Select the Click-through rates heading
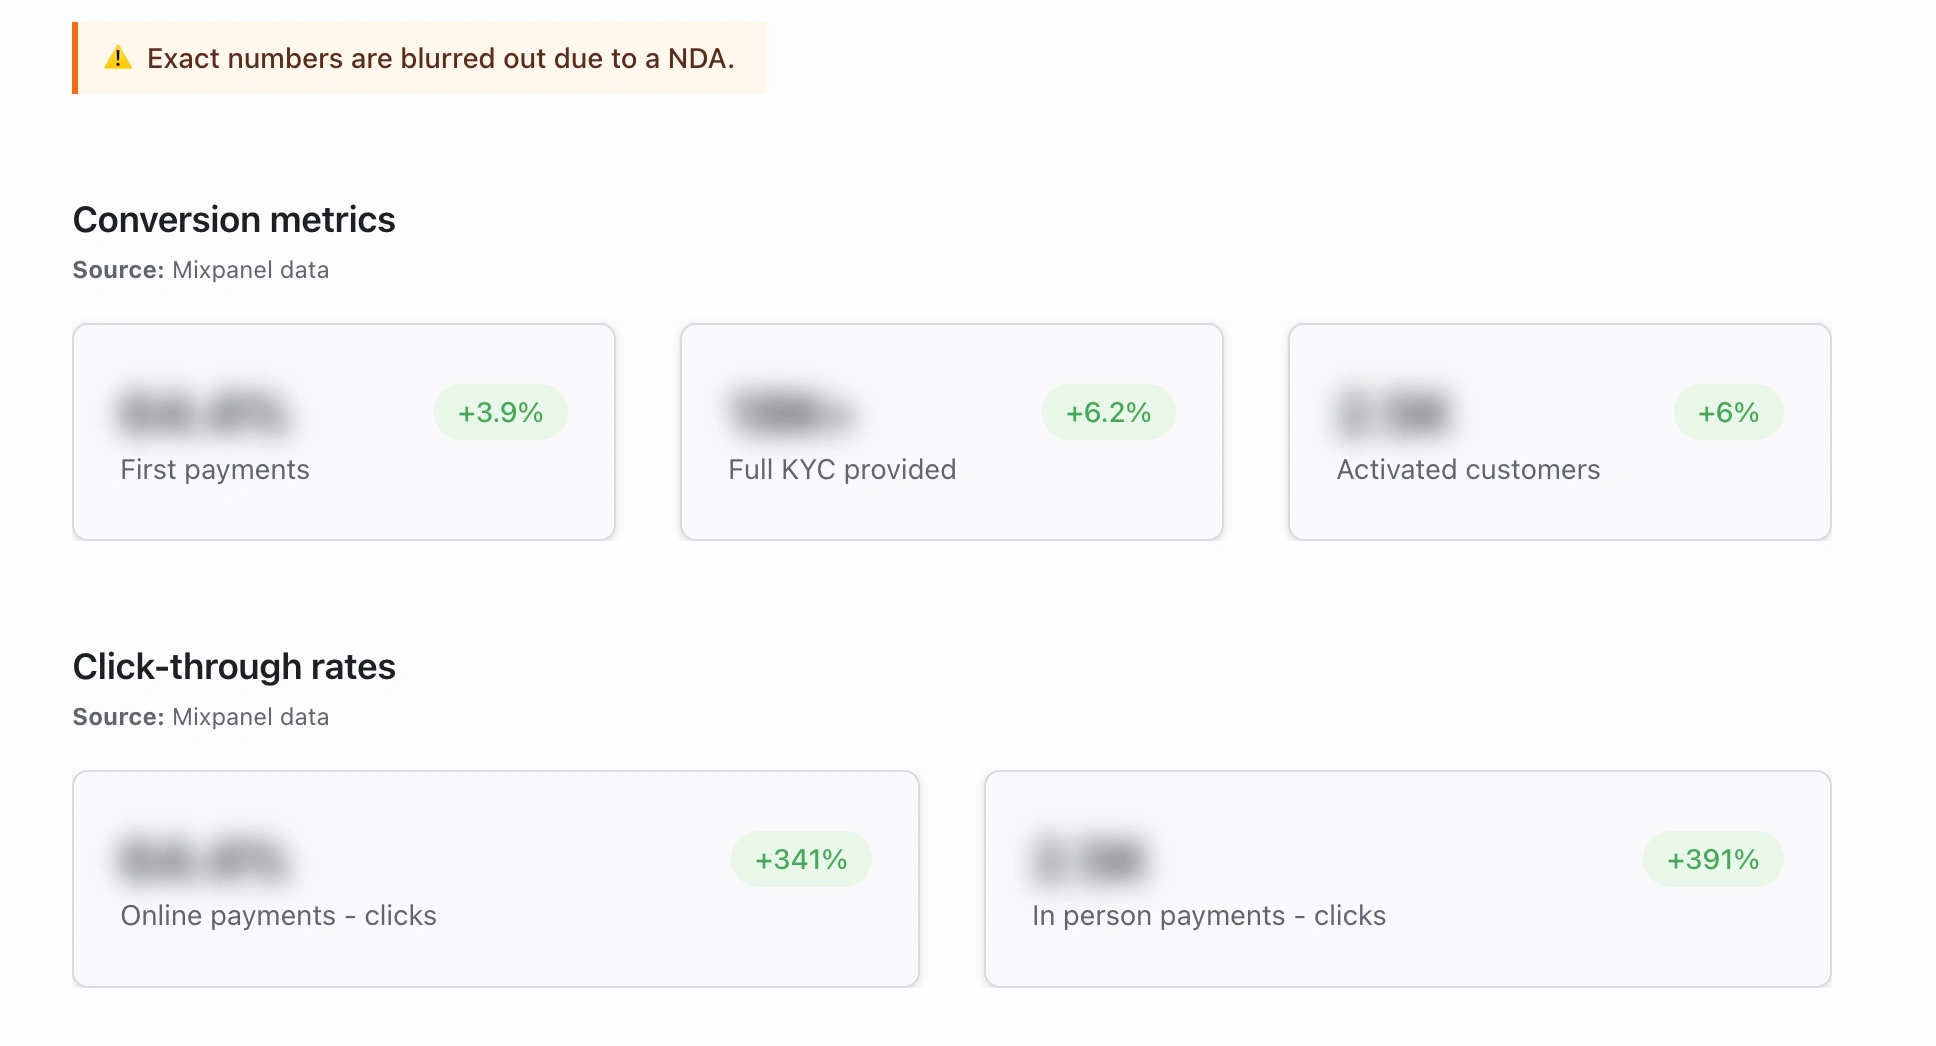Screen dimensions: 1936x1046 (x=234, y=667)
